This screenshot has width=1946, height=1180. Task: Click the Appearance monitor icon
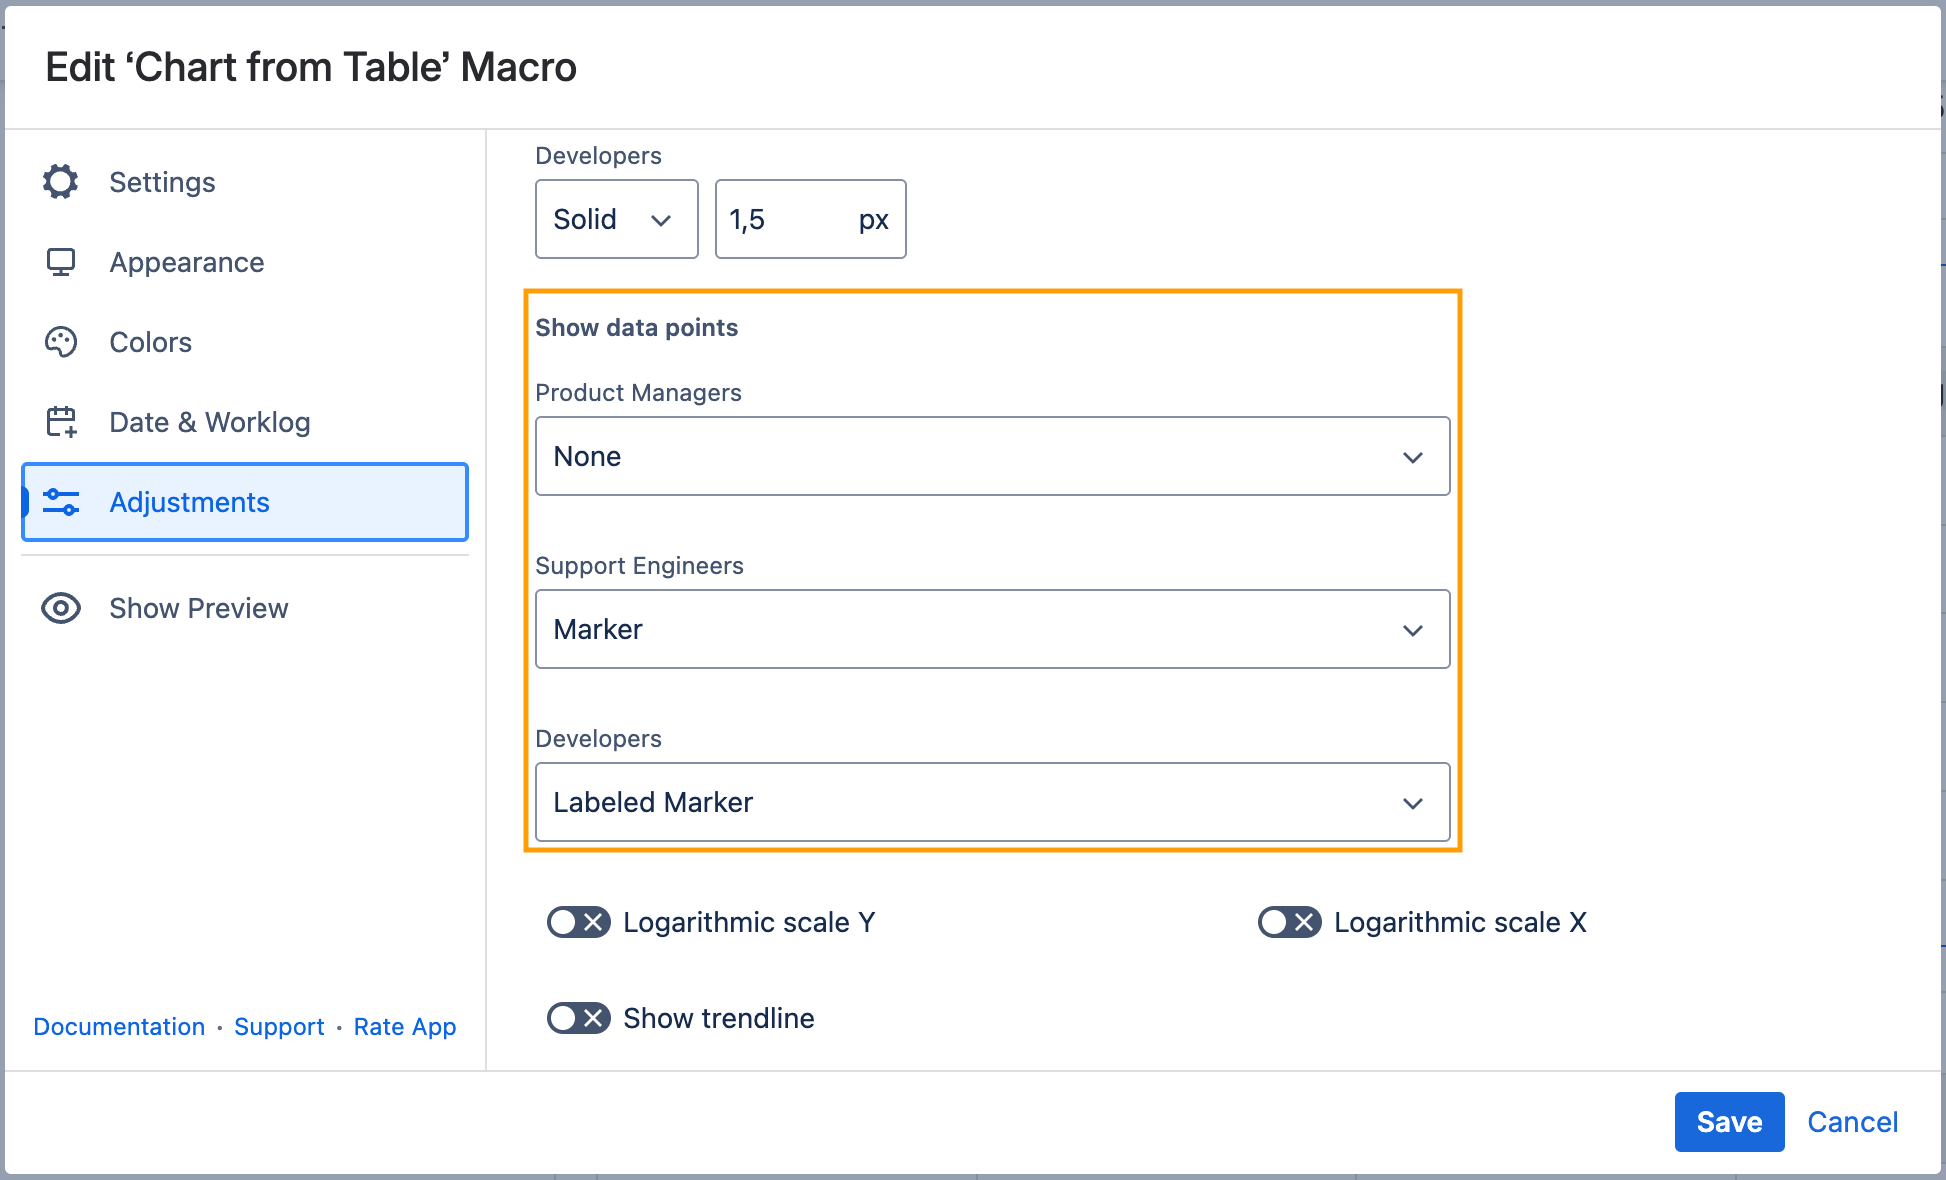coord(60,262)
